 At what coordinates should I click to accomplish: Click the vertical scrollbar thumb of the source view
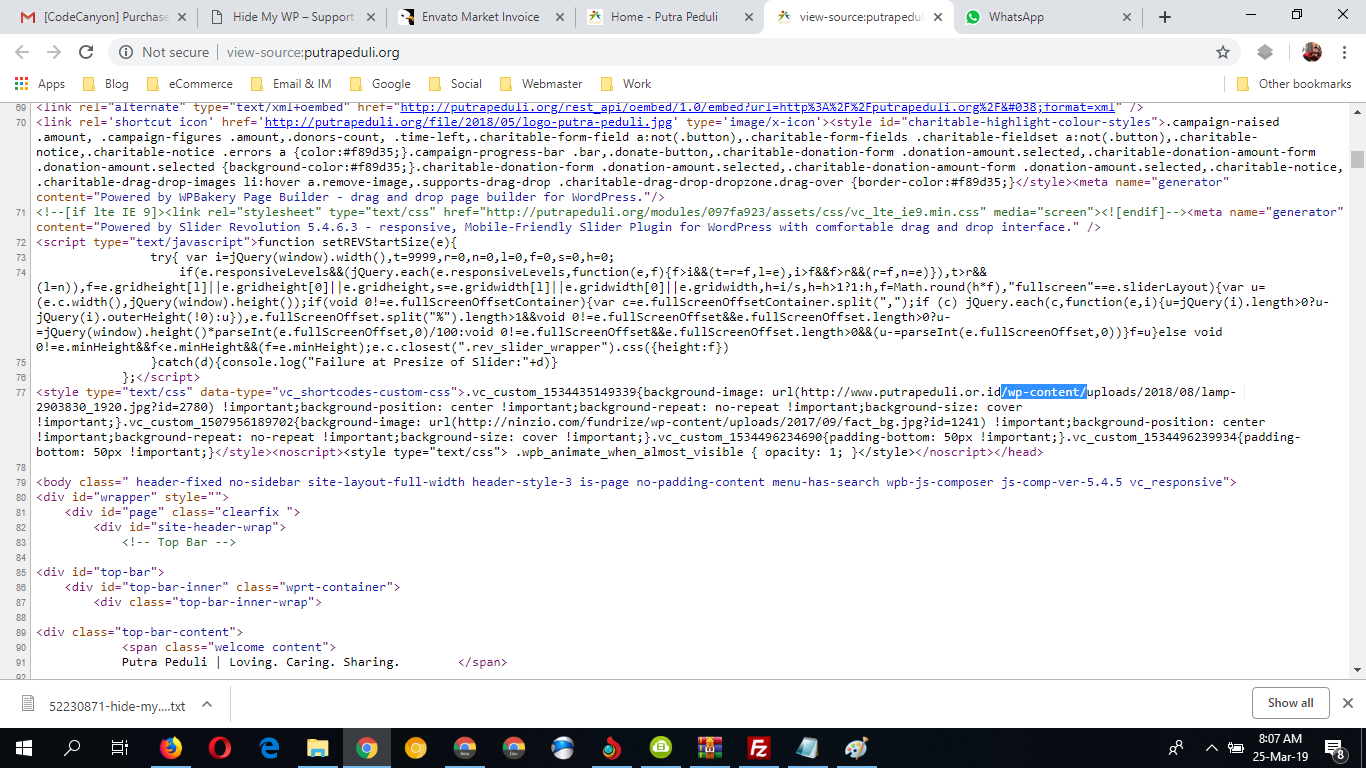pos(1357,160)
